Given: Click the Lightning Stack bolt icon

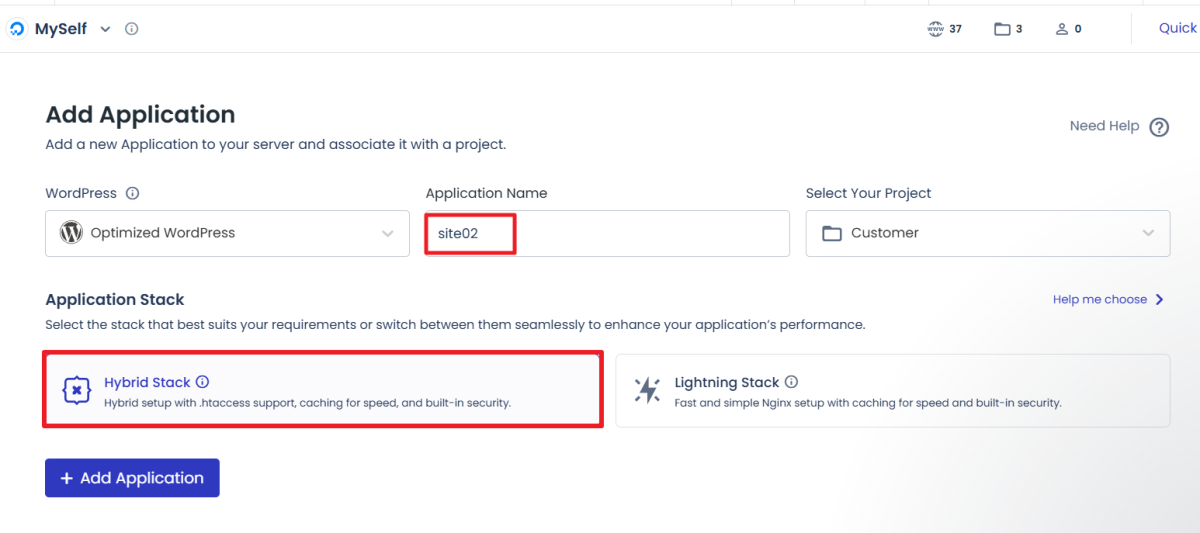Looking at the screenshot, I should click(x=648, y=390).
